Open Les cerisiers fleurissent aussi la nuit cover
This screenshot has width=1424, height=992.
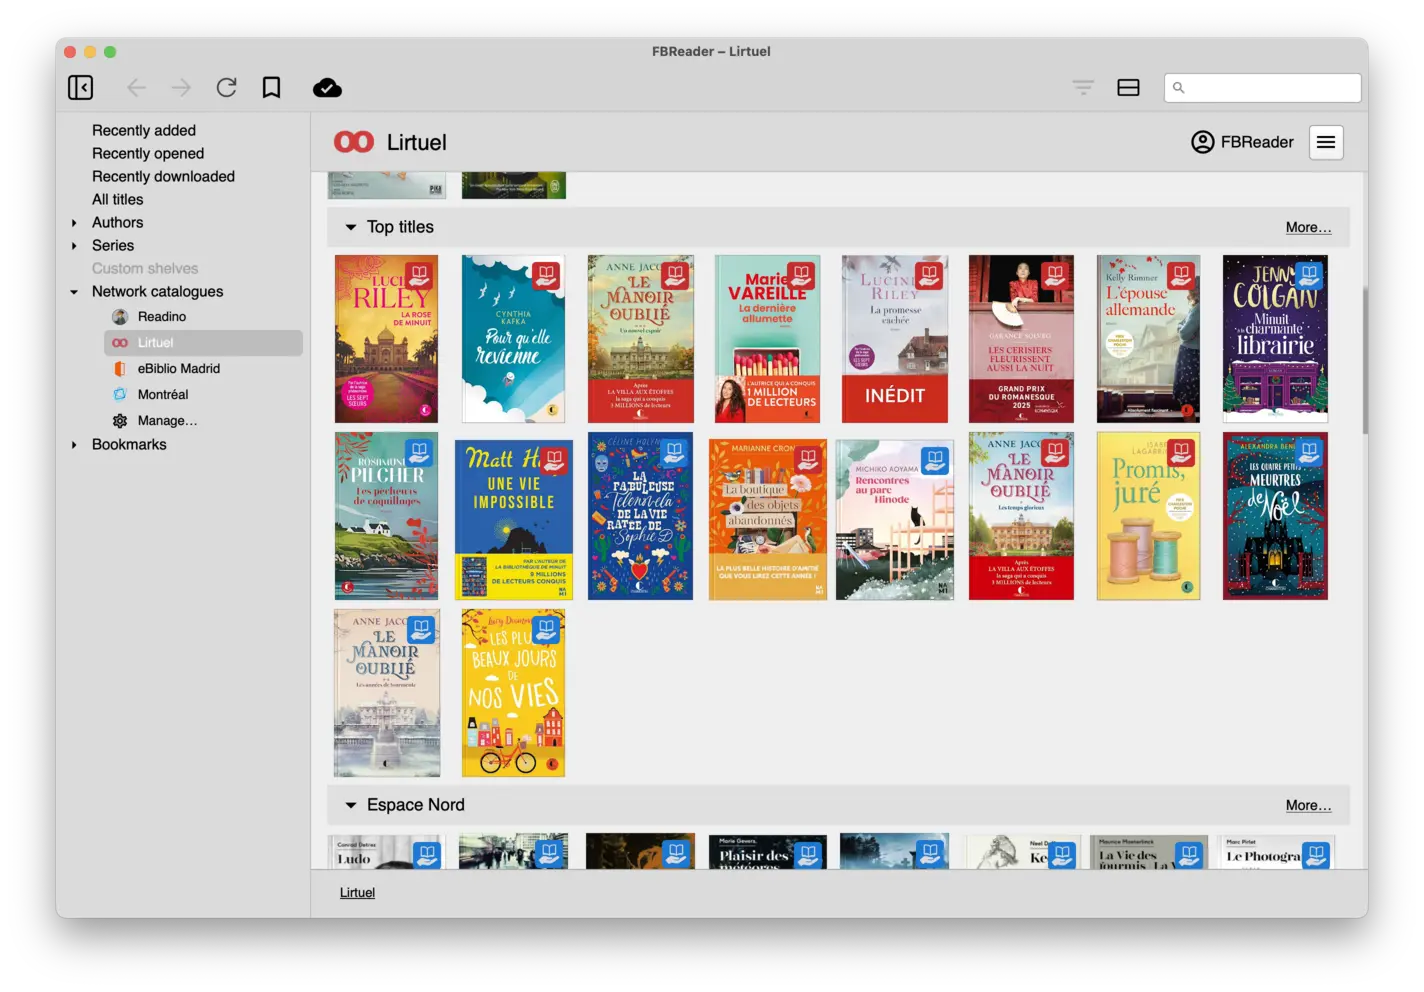(x=1021, y=339)
